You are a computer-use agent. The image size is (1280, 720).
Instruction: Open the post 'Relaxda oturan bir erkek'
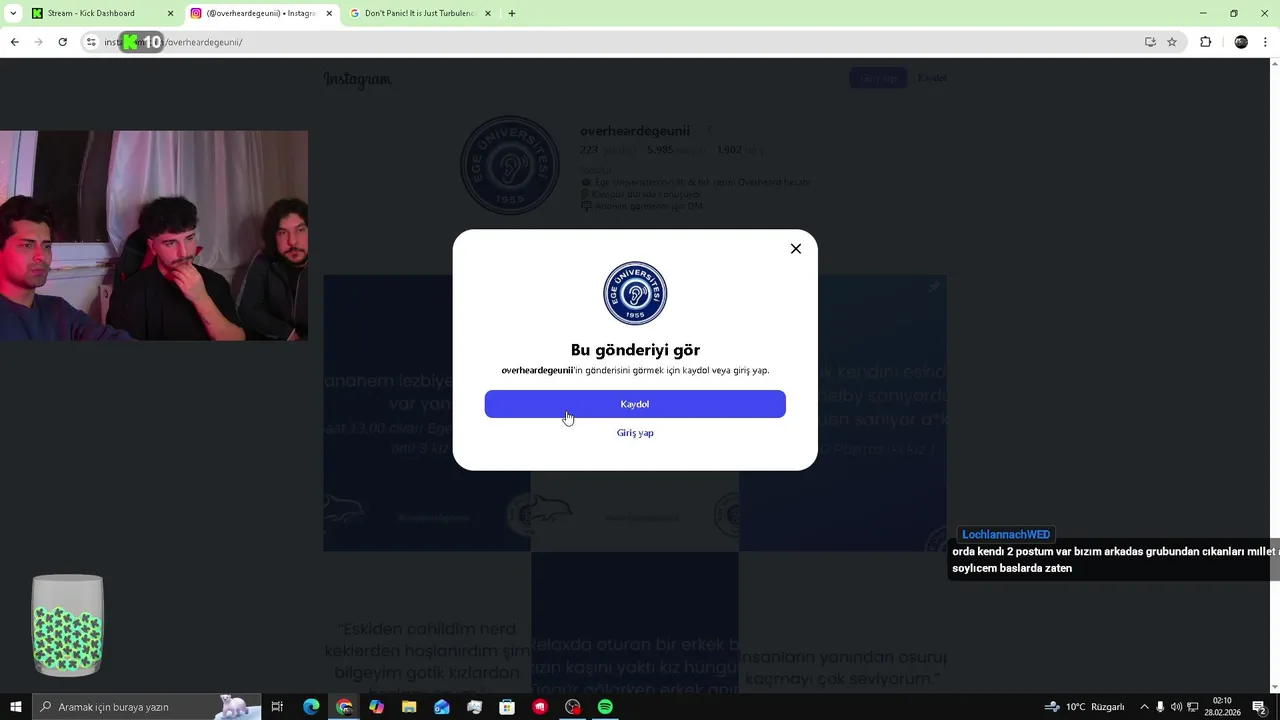[635, 624]
